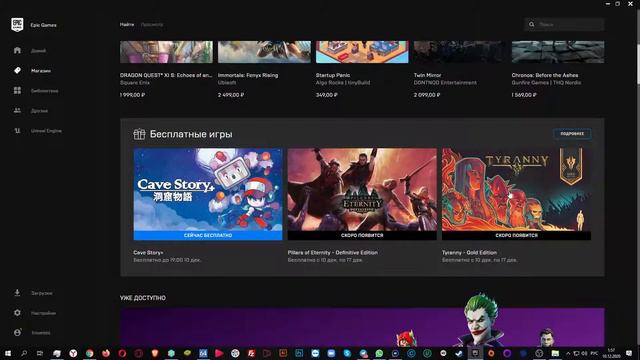Image resolution: width=640 pixels, height=360 pixels.
Task: Click the taskbar clock
Action: [x=611, y=353]
